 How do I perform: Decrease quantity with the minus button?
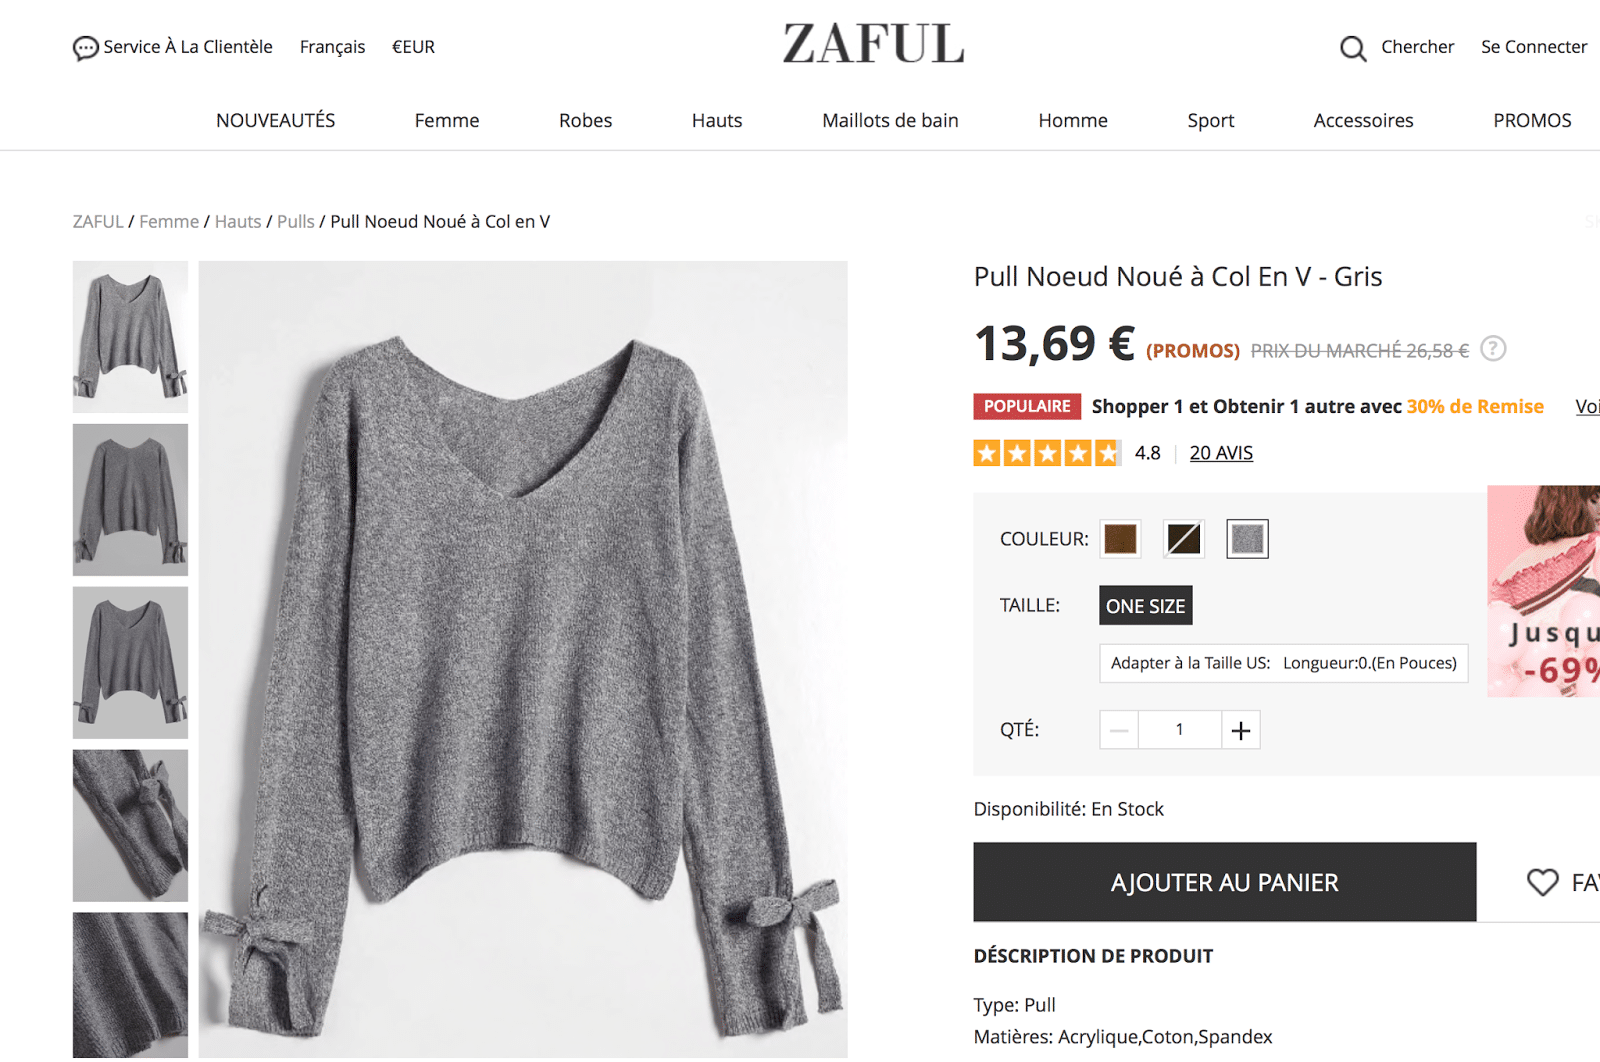coord(1119,730)
